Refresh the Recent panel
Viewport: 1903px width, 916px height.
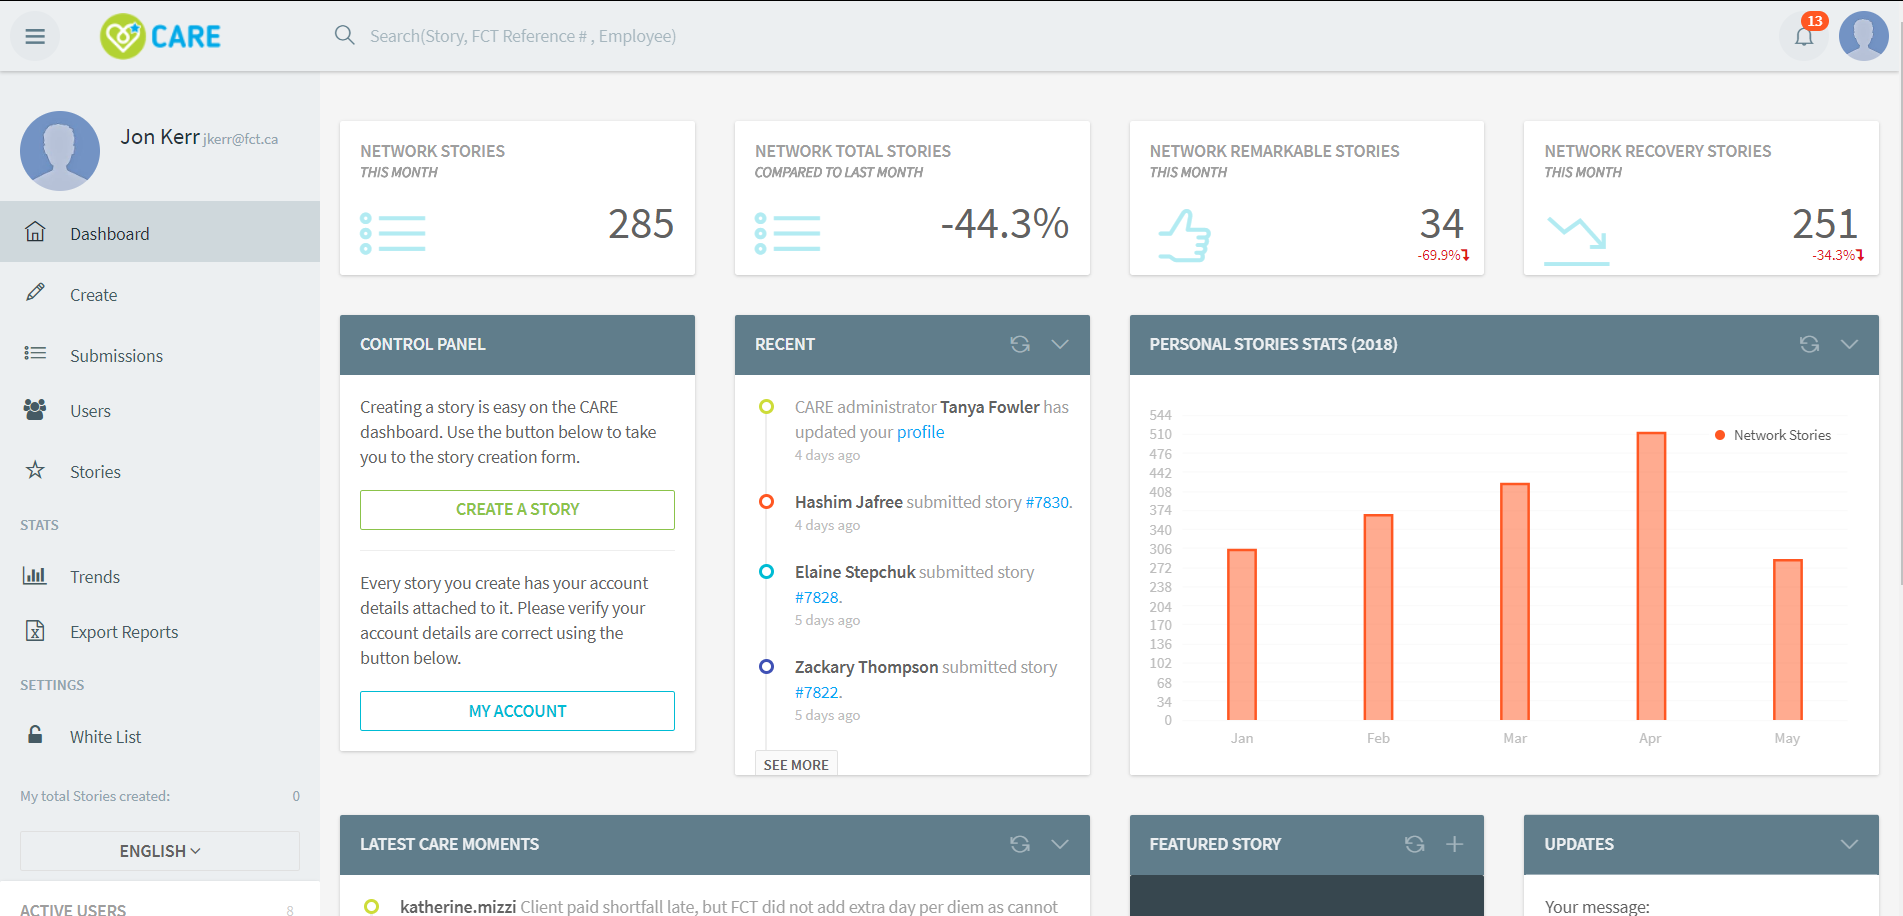click(x=1020, y=344)
